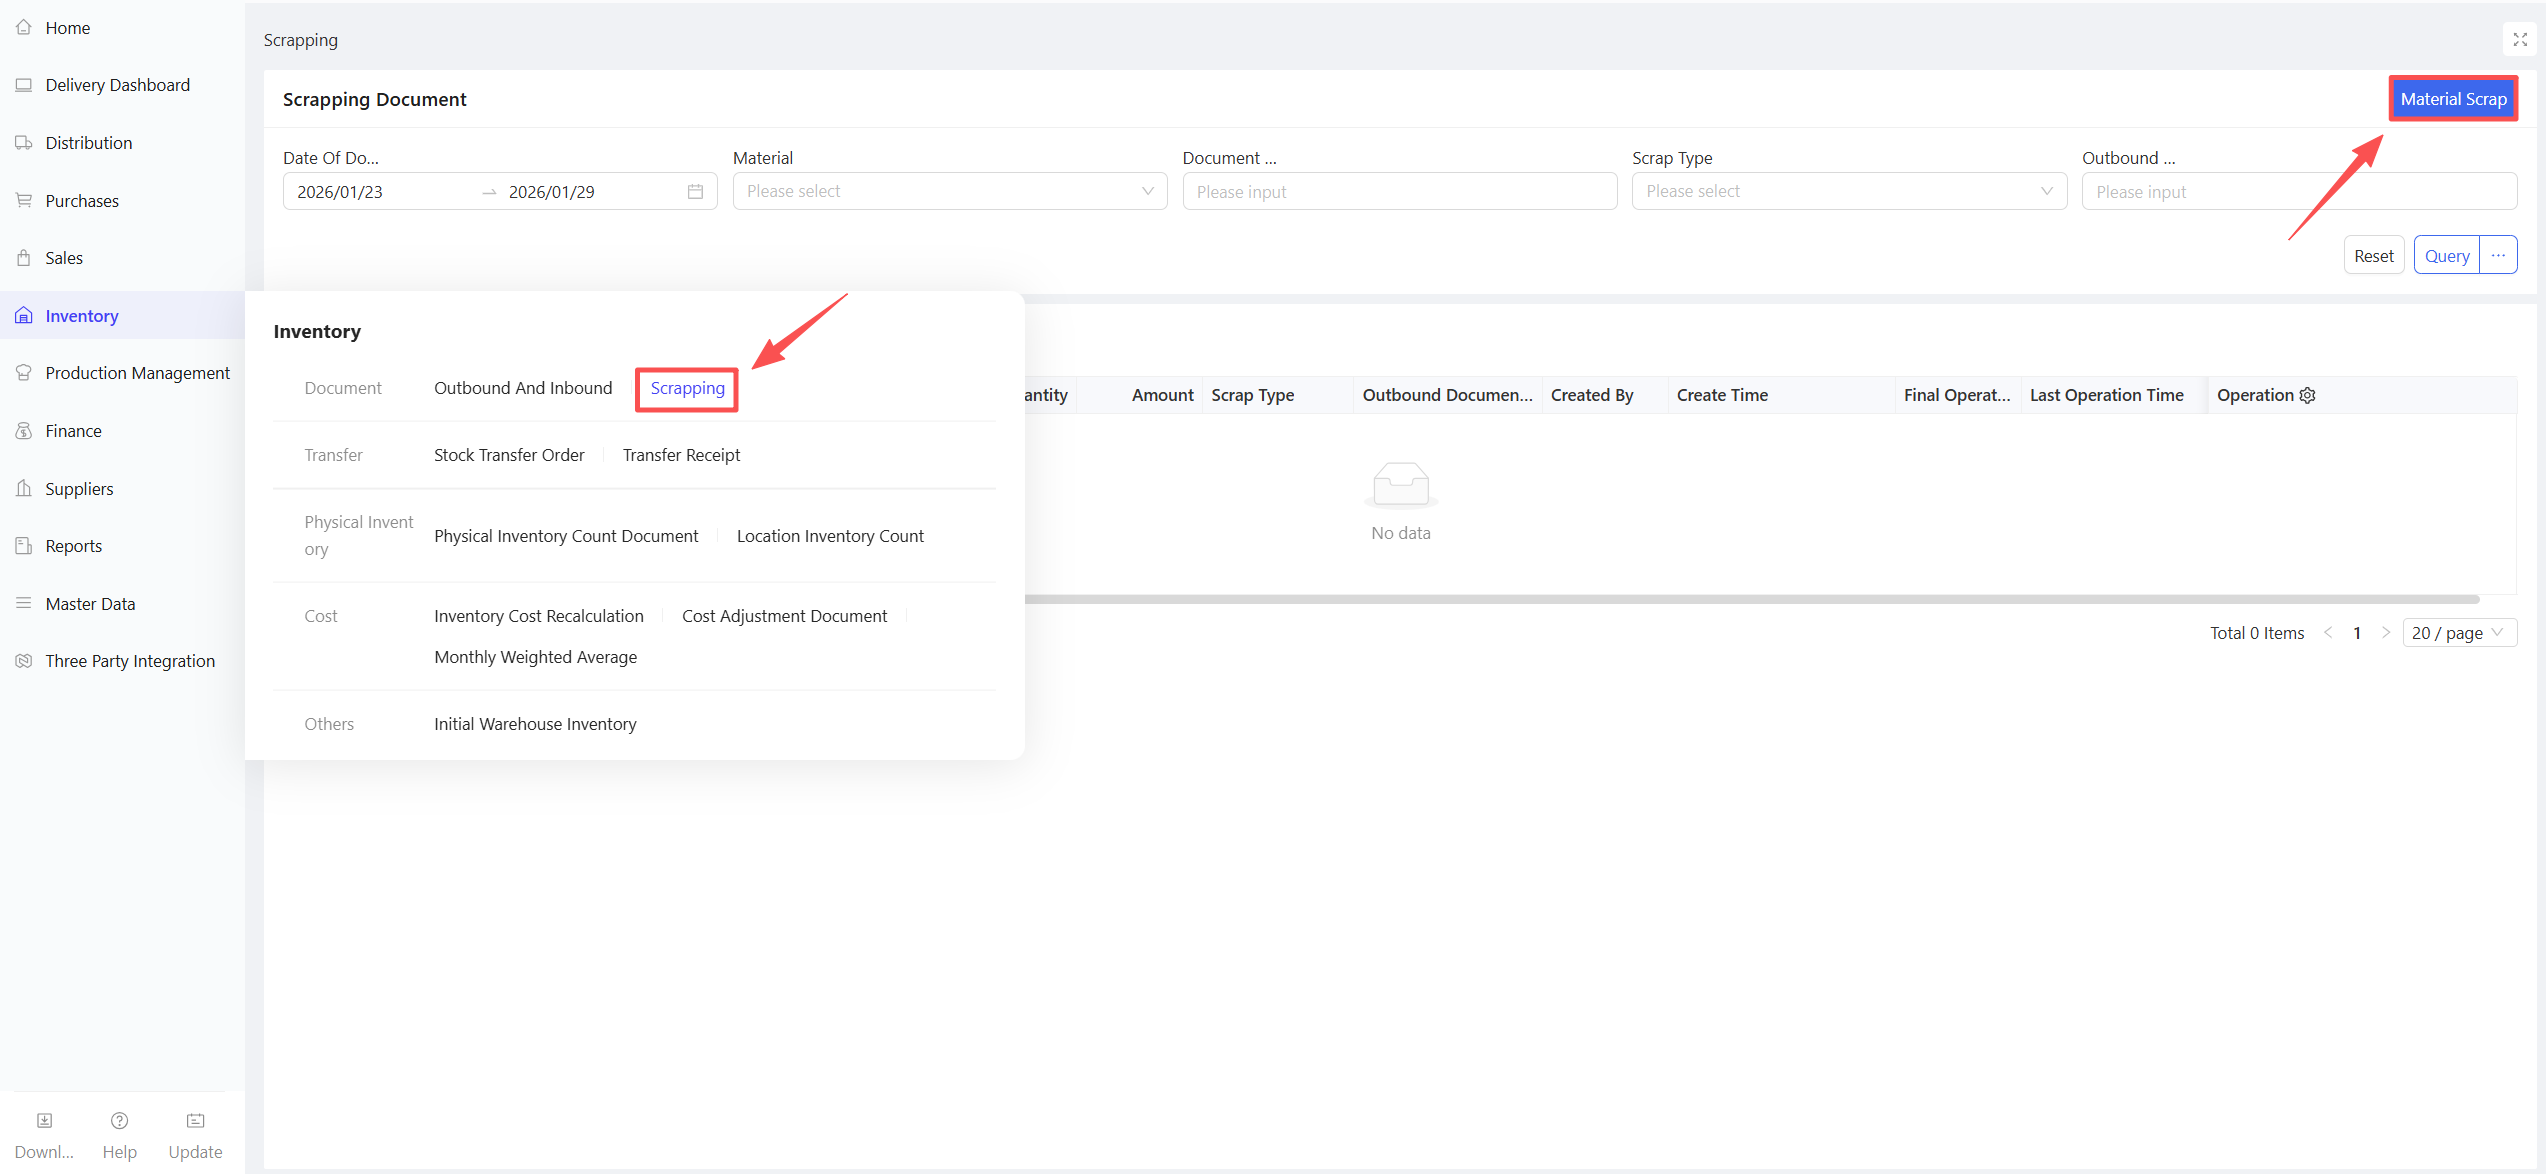Click Production Management sidebar item
The width and height of the screenshot is (2546, 1174).
tap(137, 373)
